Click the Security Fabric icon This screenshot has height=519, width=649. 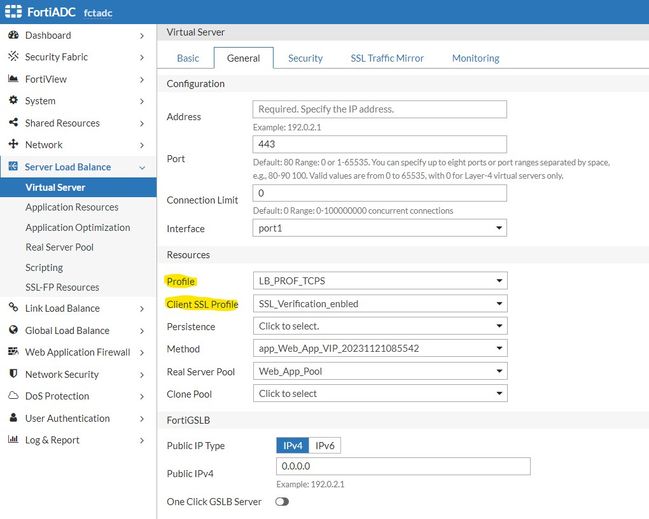click(13, 57)
